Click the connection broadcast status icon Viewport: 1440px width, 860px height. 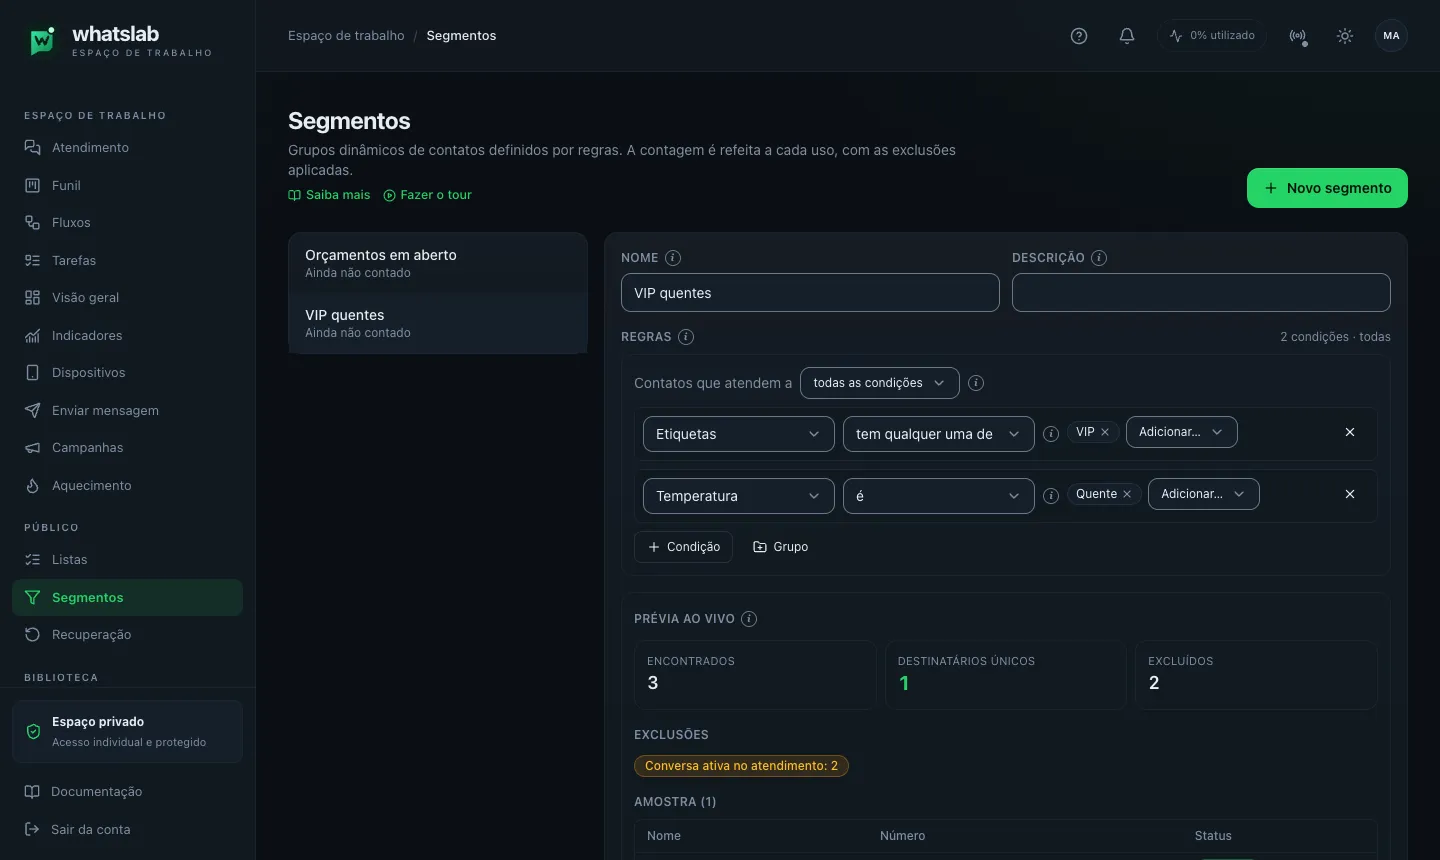click(x=1298, y=36)
